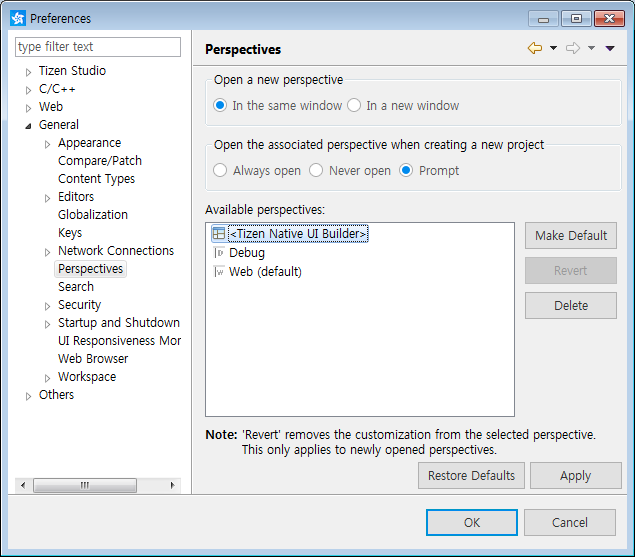This screenshot has height=557, width=635.
Task: Choose 'Always open' radio option
Action: pos(220,171)
